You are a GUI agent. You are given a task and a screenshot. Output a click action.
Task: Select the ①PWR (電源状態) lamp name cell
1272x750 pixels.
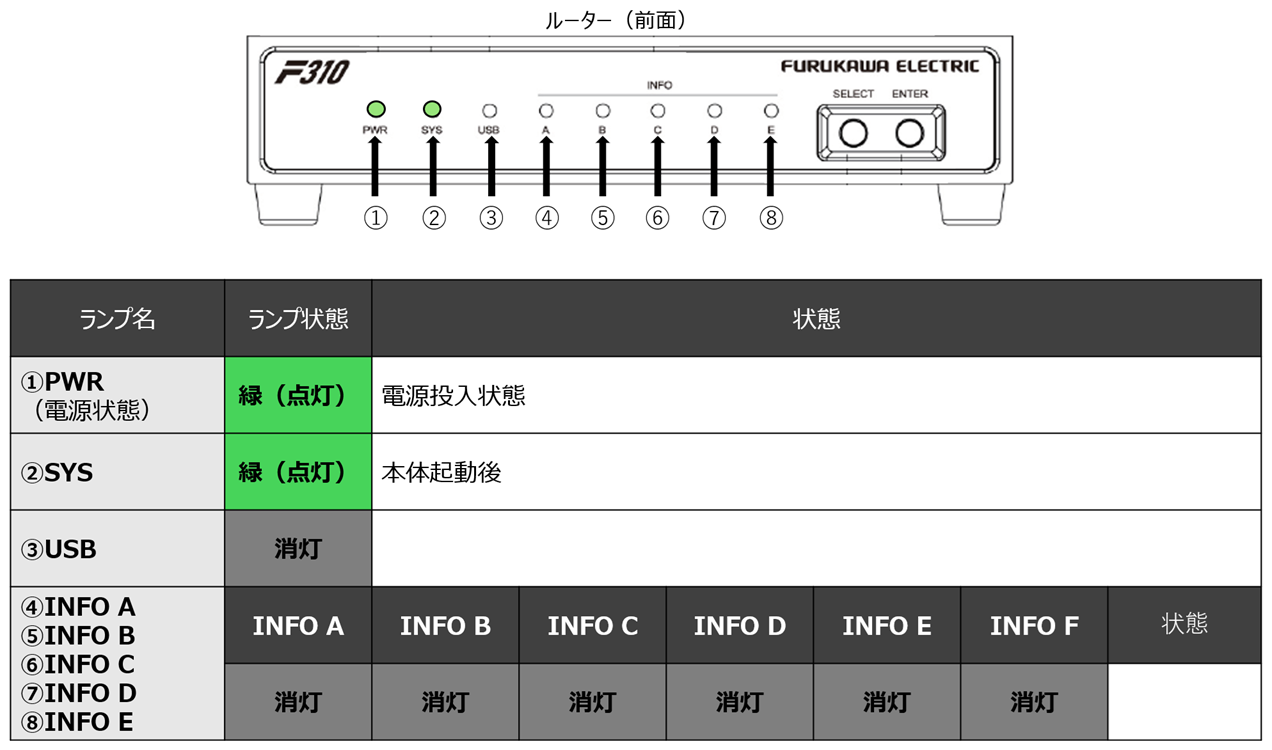pyautogui.click(x=118, y=395)
